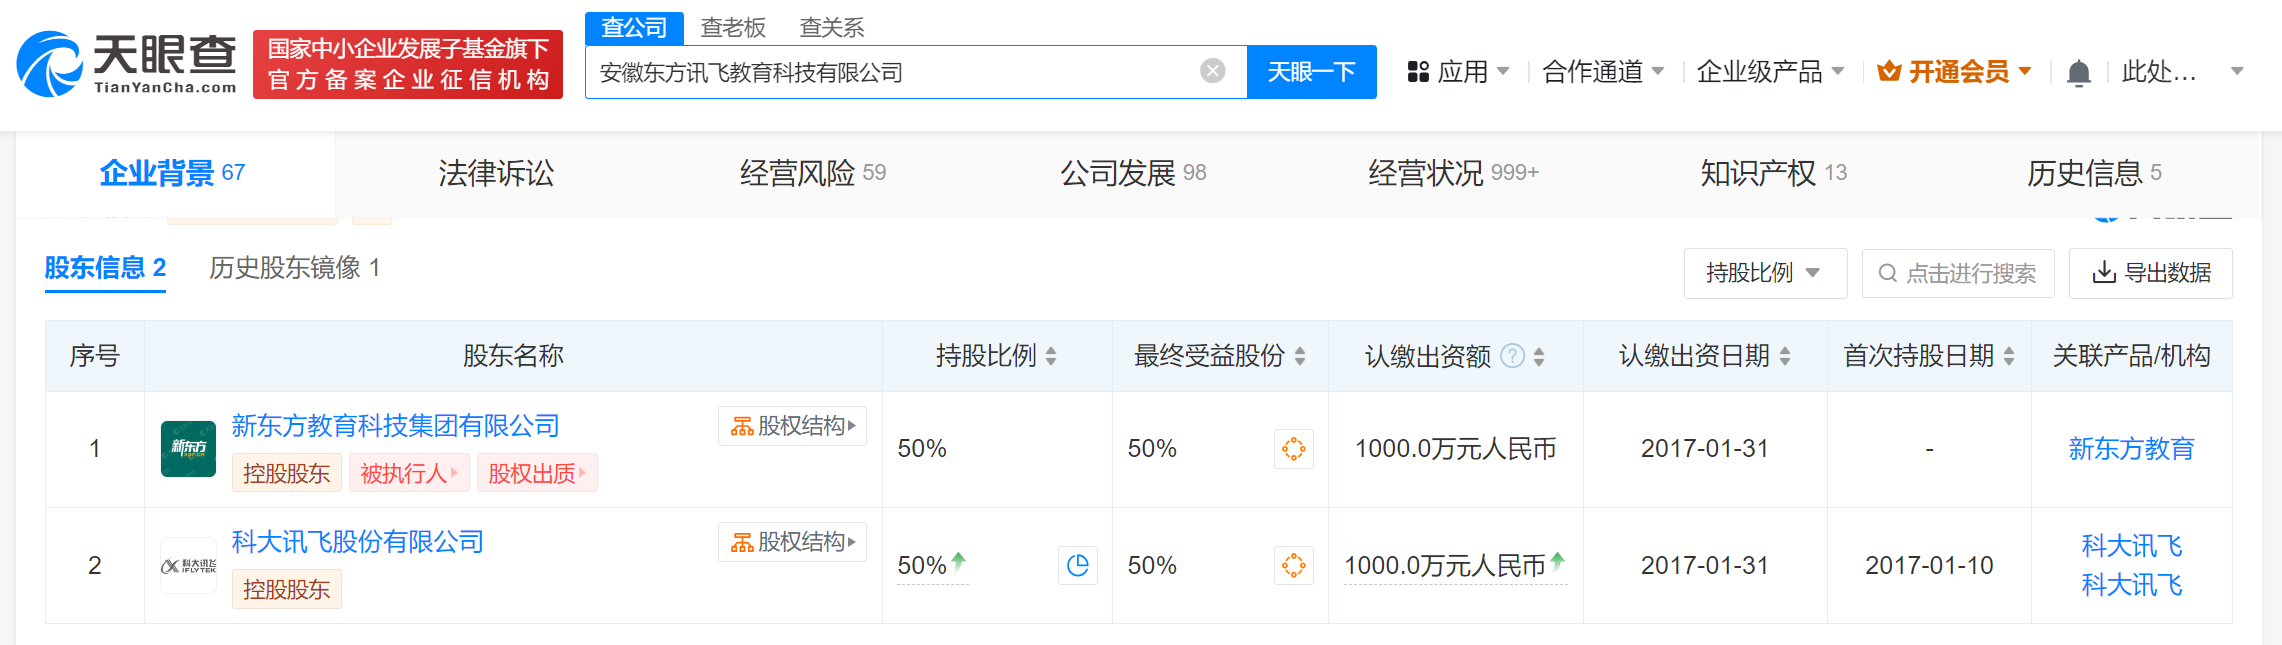Sort by 持股比例 column

[1051, 356]
